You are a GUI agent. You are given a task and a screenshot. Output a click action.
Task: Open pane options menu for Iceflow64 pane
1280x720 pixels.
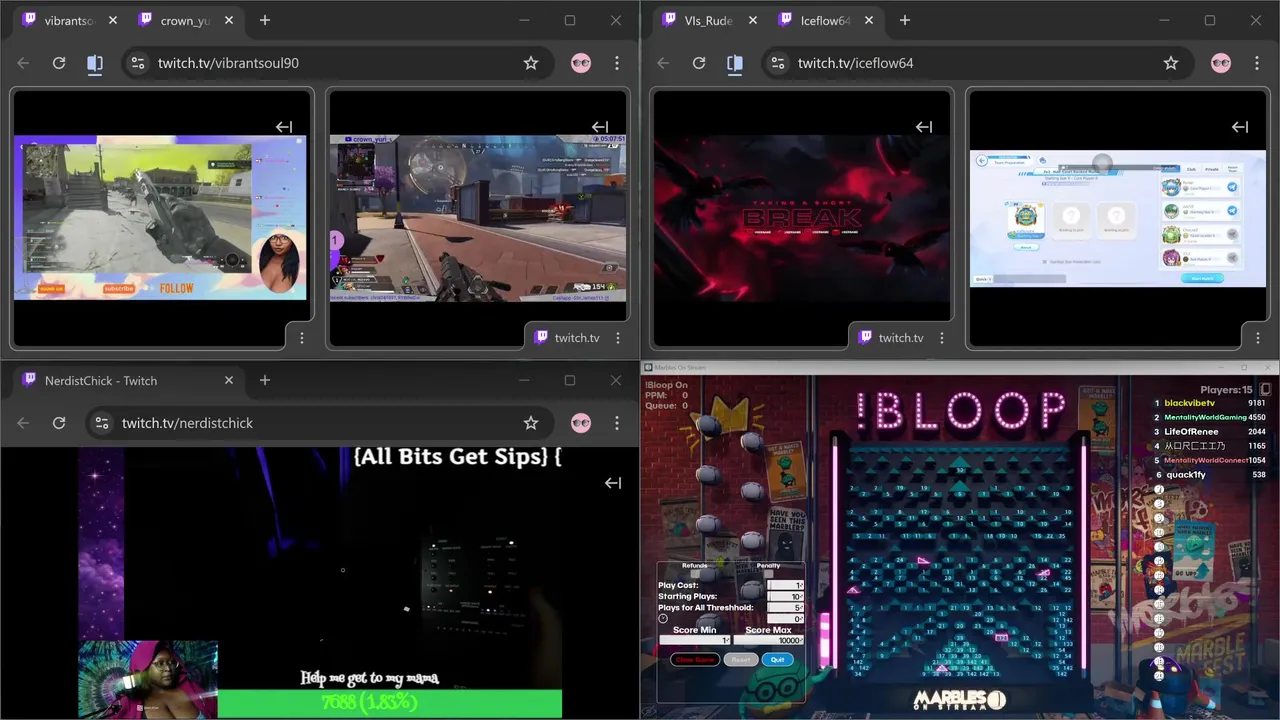point(1258,338)
